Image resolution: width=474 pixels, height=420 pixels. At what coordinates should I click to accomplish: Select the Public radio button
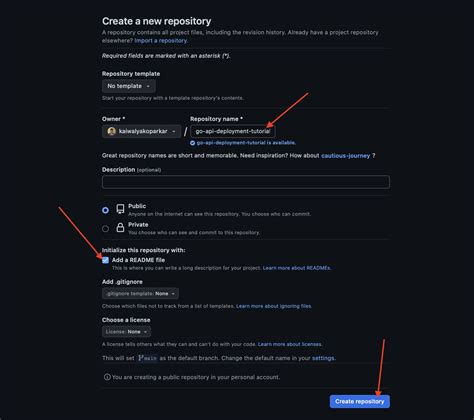pos(105,210)
